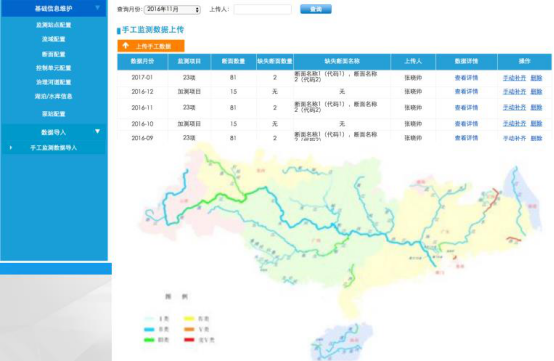Click the upload arrow icon on the orange button
This screenshot has height=361, width=554.
[x=125, y=46]
